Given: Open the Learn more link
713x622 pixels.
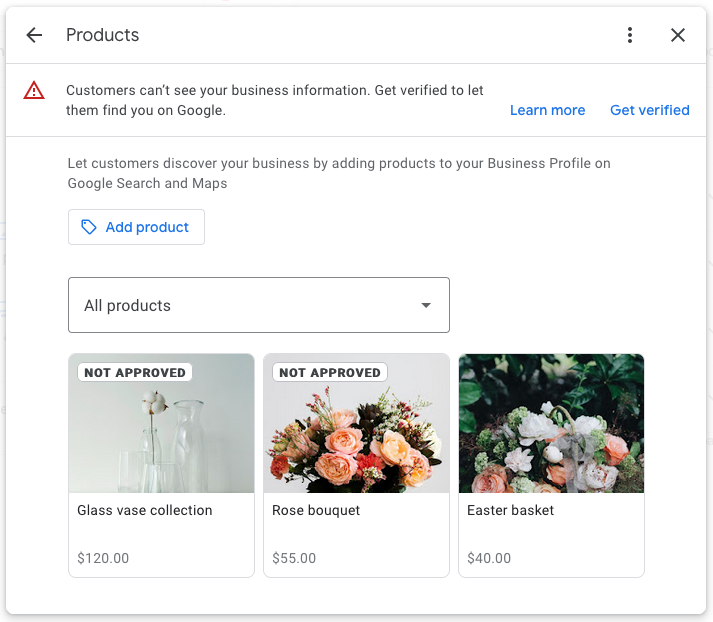Looking at the screenshot, I should click(x=547, y=110).
